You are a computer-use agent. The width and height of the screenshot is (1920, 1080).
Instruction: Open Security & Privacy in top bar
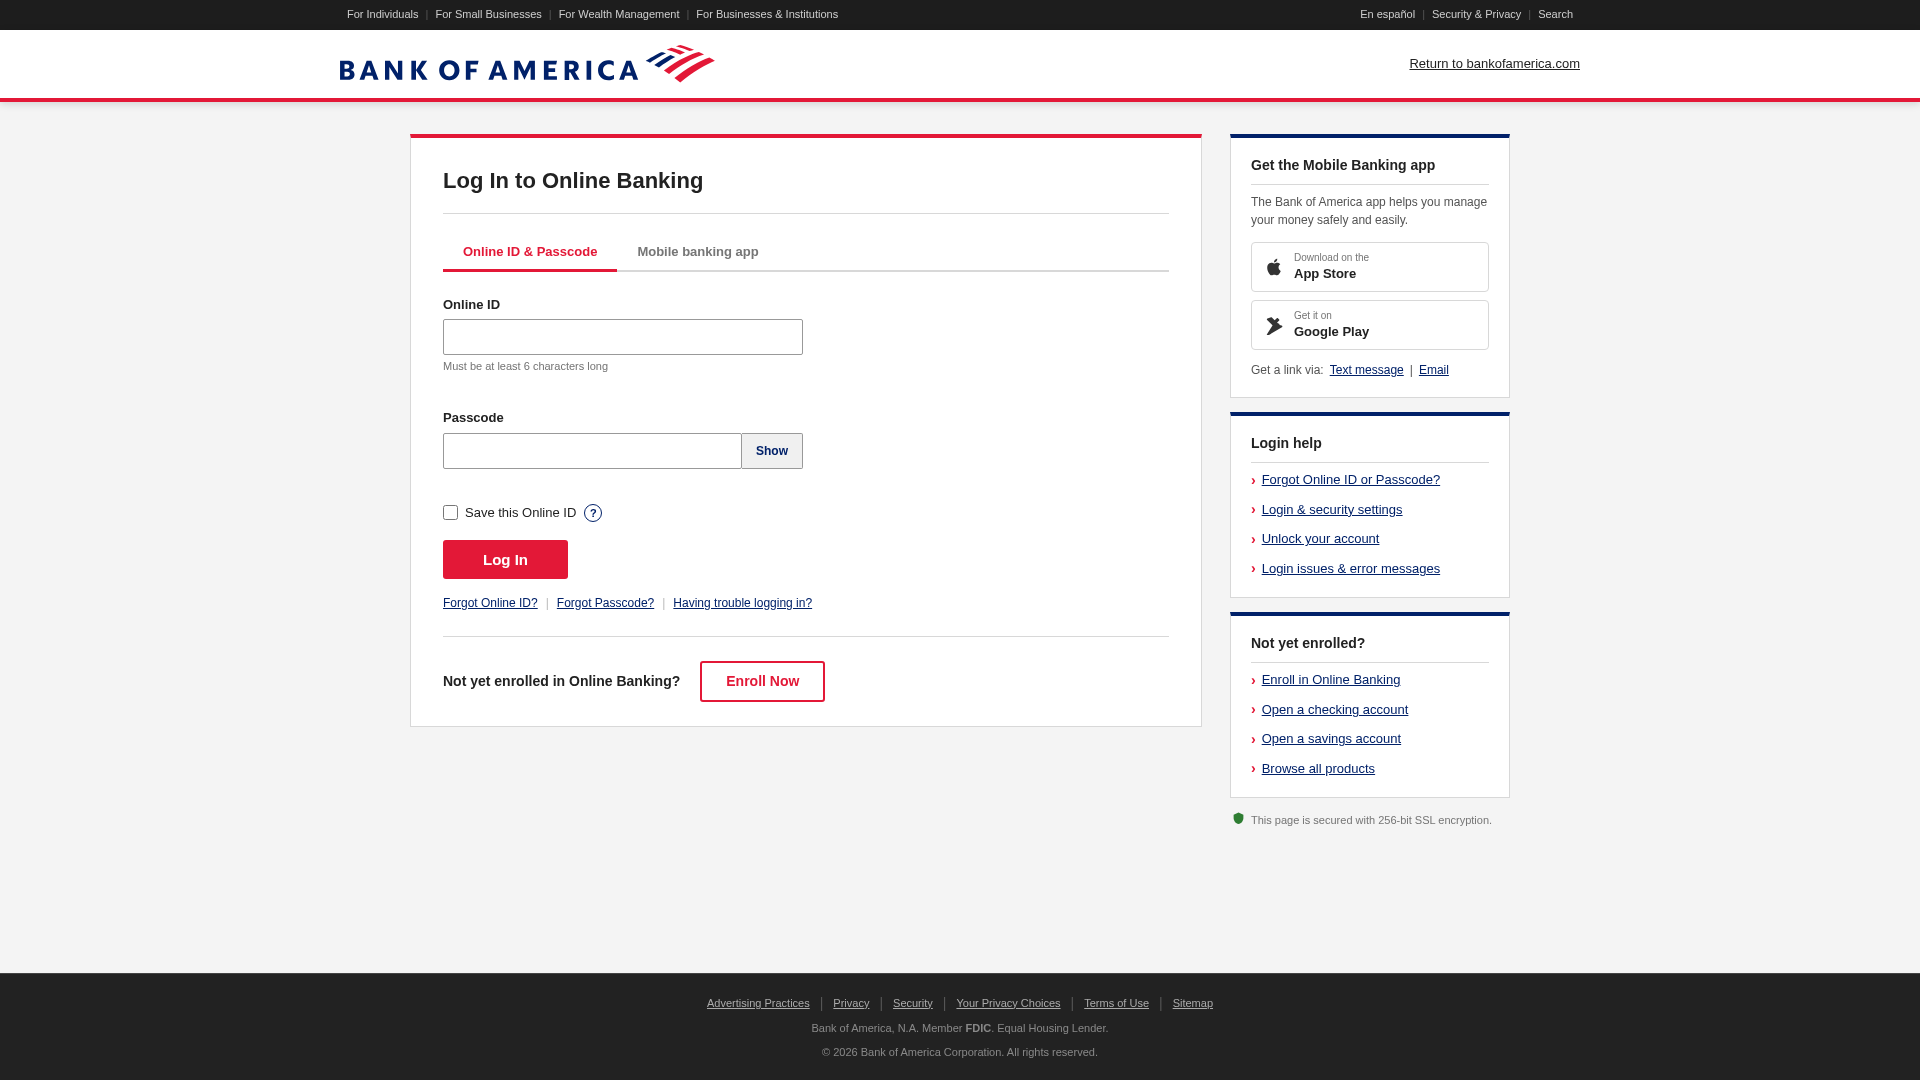pyautogui.click(x=1476, y=15)
